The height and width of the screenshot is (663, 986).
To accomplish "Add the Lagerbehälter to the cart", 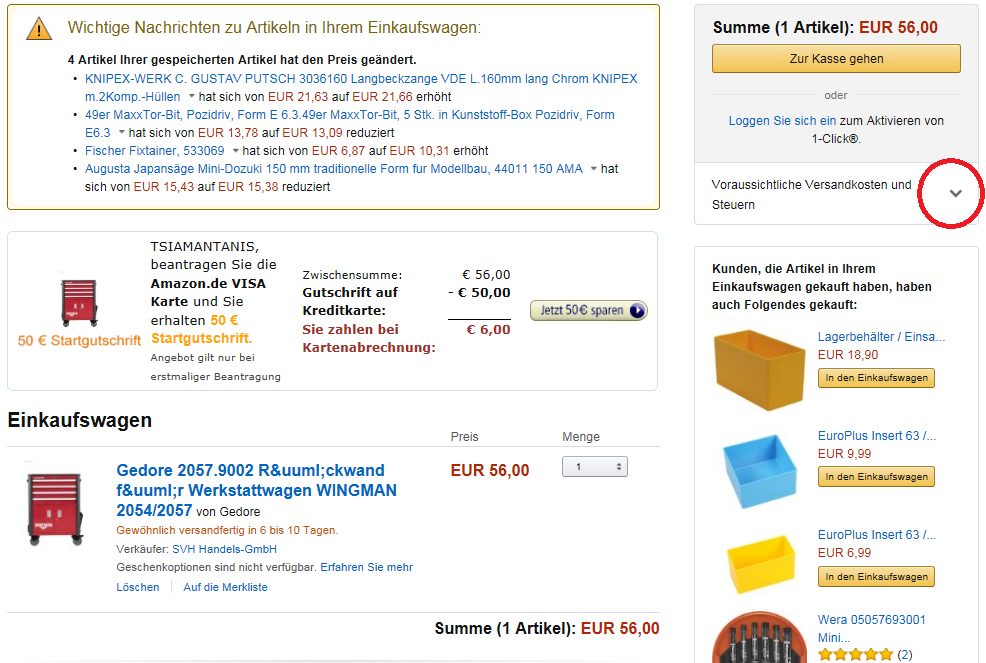I will tap(876, 377).
